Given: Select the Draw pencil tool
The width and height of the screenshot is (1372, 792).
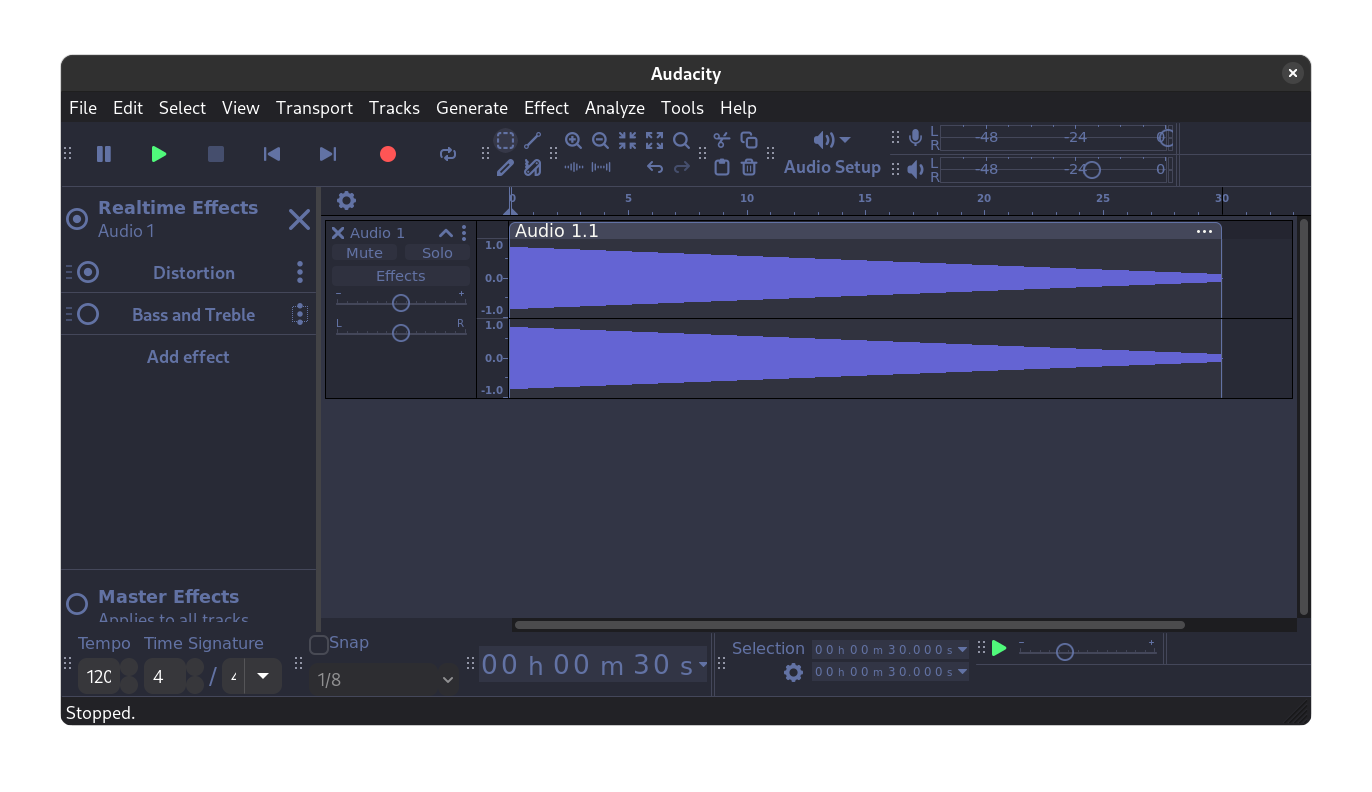Looking at the screenshot, I should [x=506, y=168].
